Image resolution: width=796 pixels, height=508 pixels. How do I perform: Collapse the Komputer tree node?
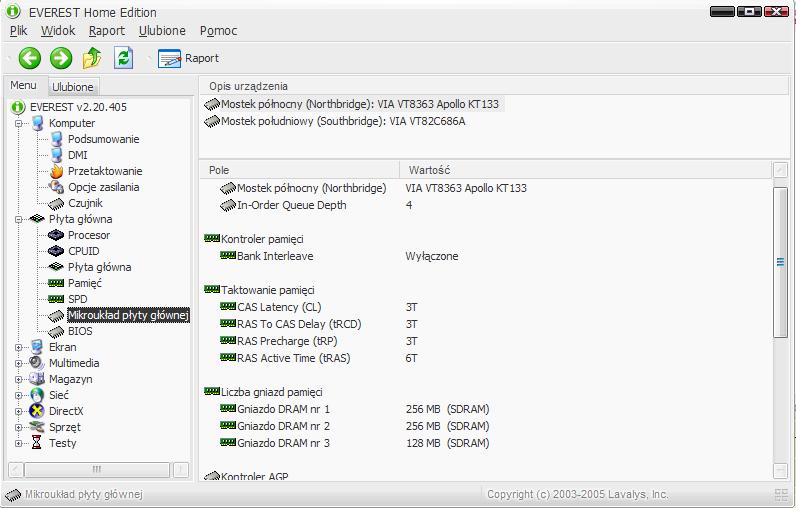(x=19, y=123)
